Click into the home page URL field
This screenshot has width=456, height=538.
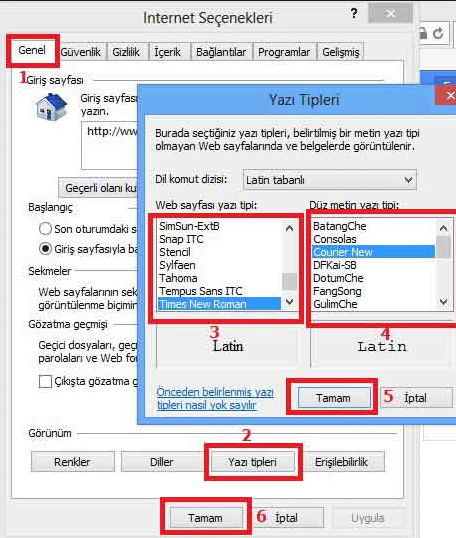tap(109, 145)
